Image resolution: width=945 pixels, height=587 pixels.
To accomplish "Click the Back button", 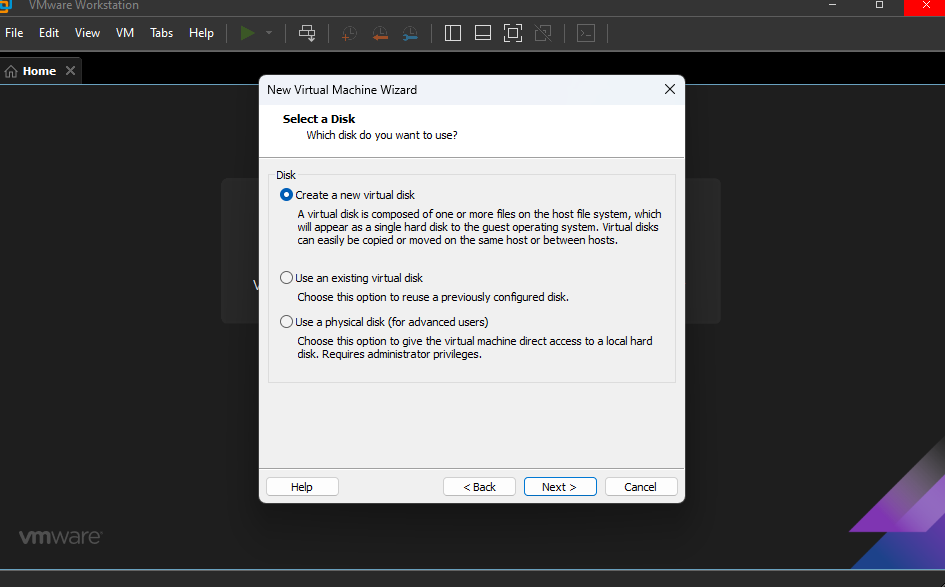I will tap(479, 487).
